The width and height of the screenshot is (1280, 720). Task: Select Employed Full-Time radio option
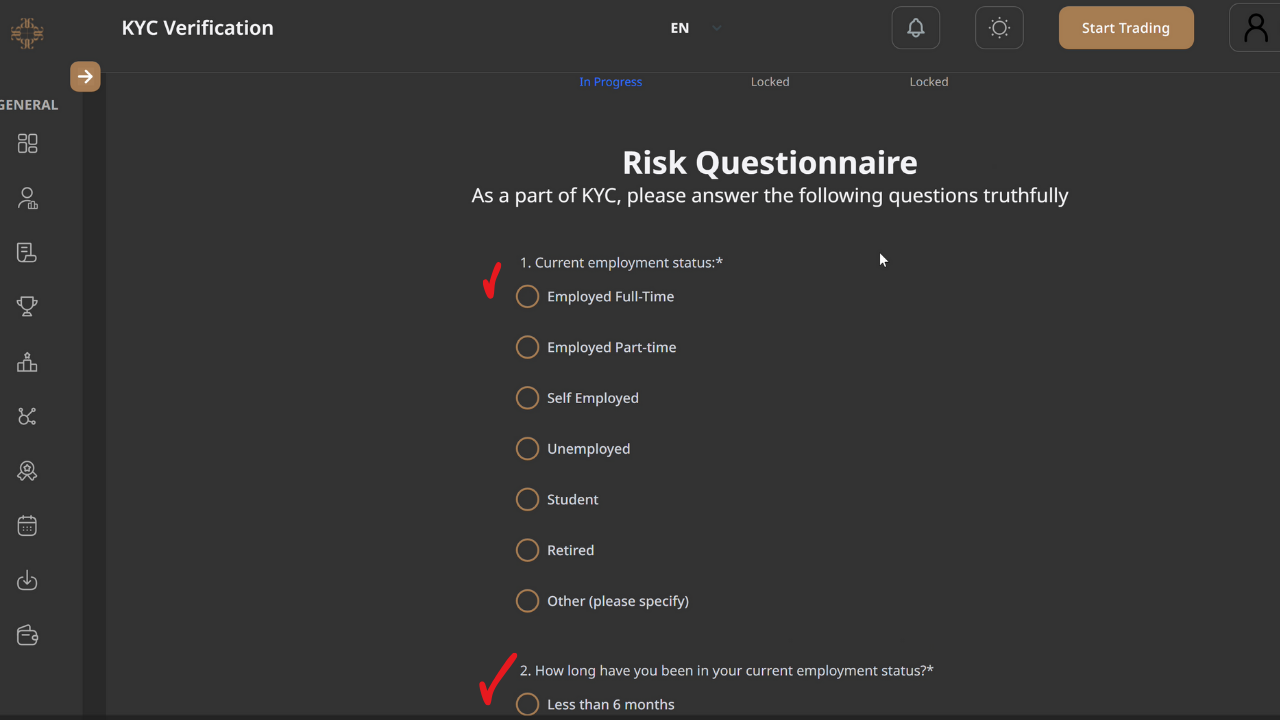click(x=527, y=297)
